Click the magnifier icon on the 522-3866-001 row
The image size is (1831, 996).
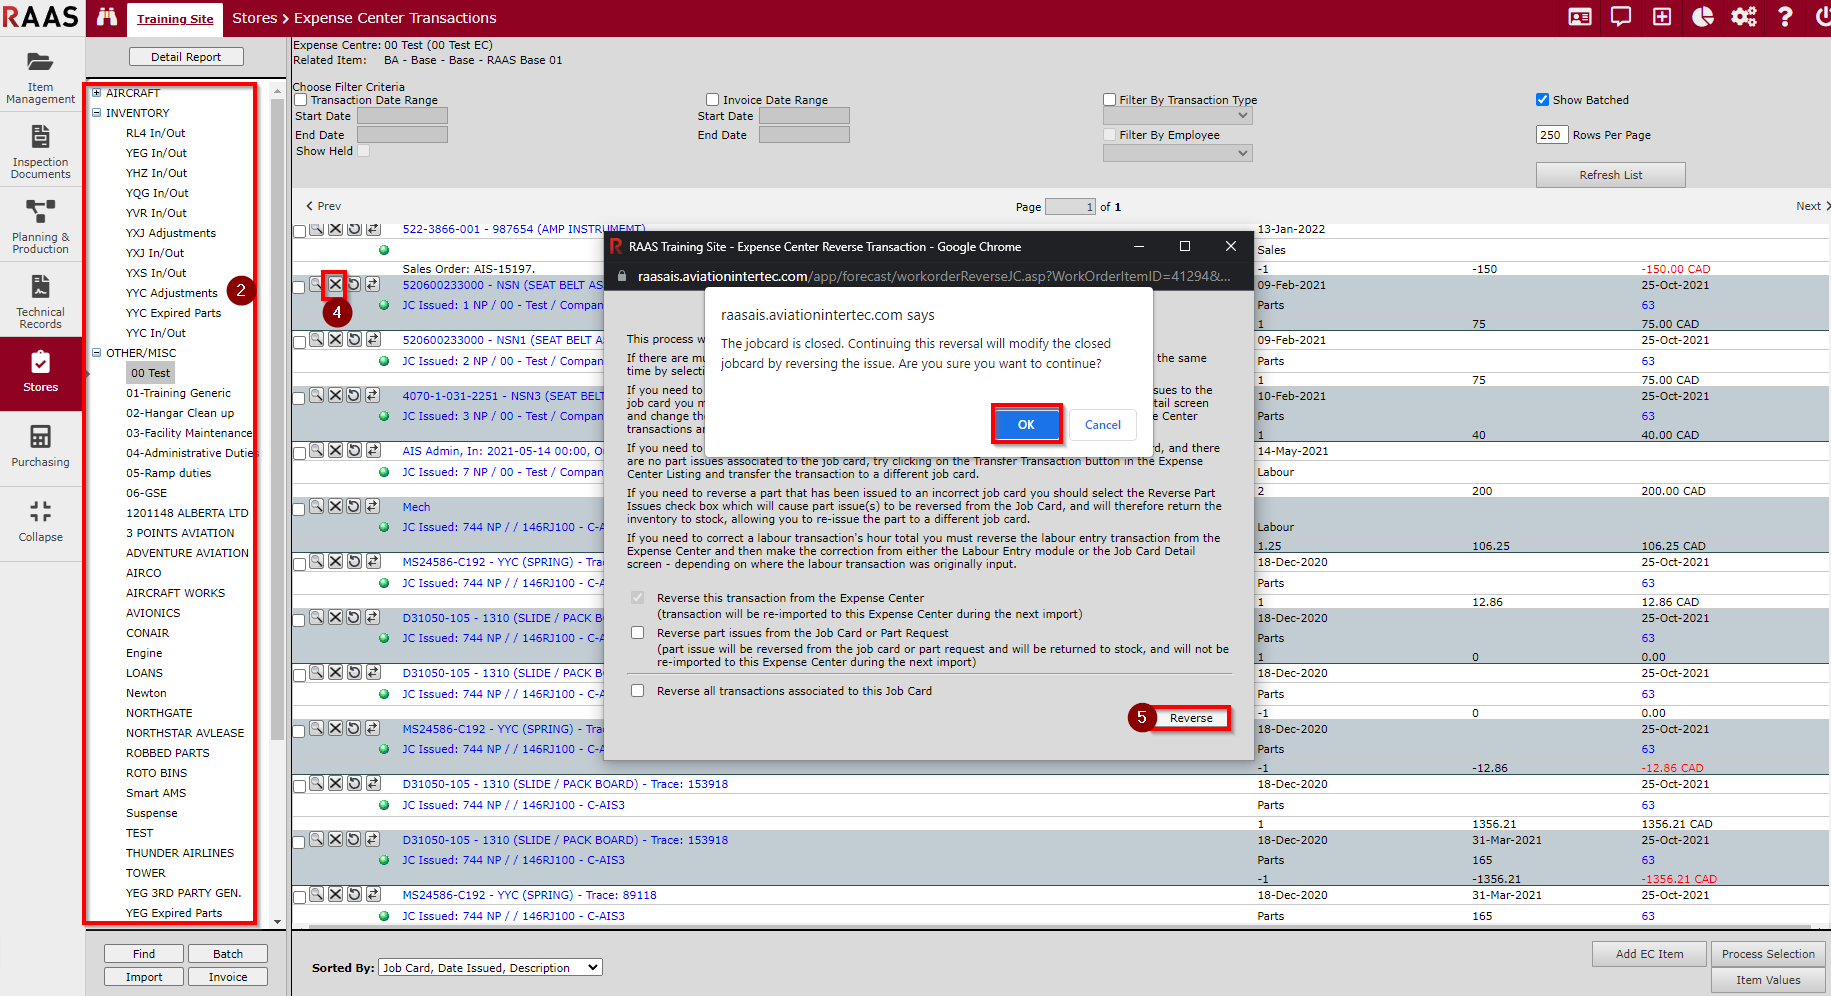tap(316, 229)
